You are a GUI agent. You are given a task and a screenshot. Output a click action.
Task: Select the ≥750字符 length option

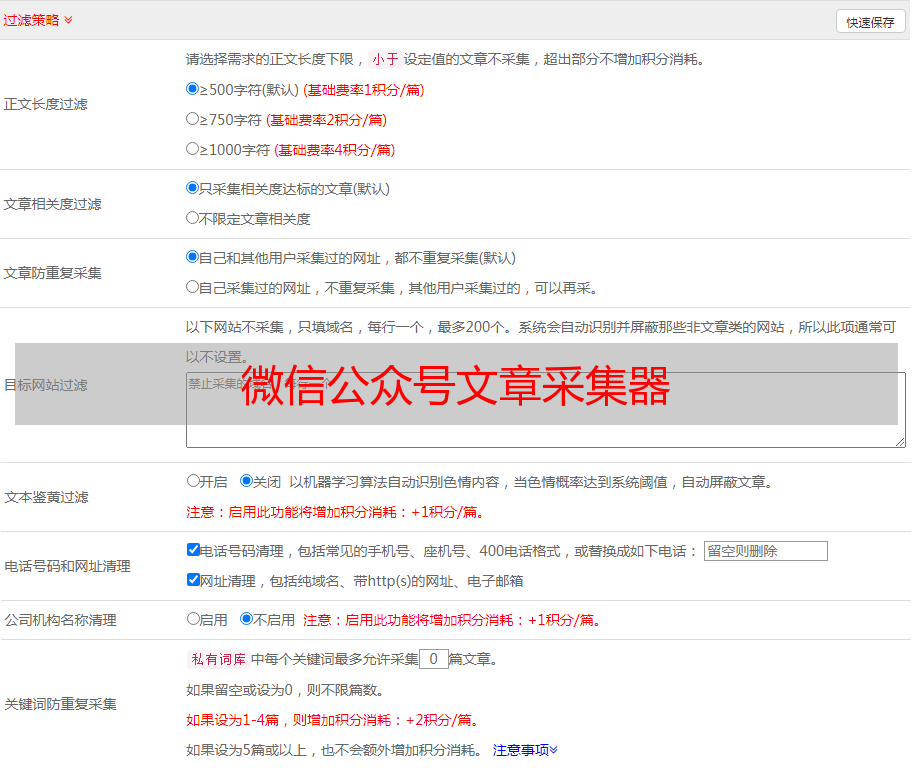[x=193, y=119]
